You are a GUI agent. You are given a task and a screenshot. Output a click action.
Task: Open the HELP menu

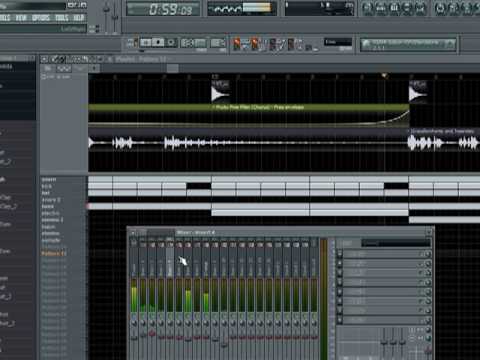[79, 18]
